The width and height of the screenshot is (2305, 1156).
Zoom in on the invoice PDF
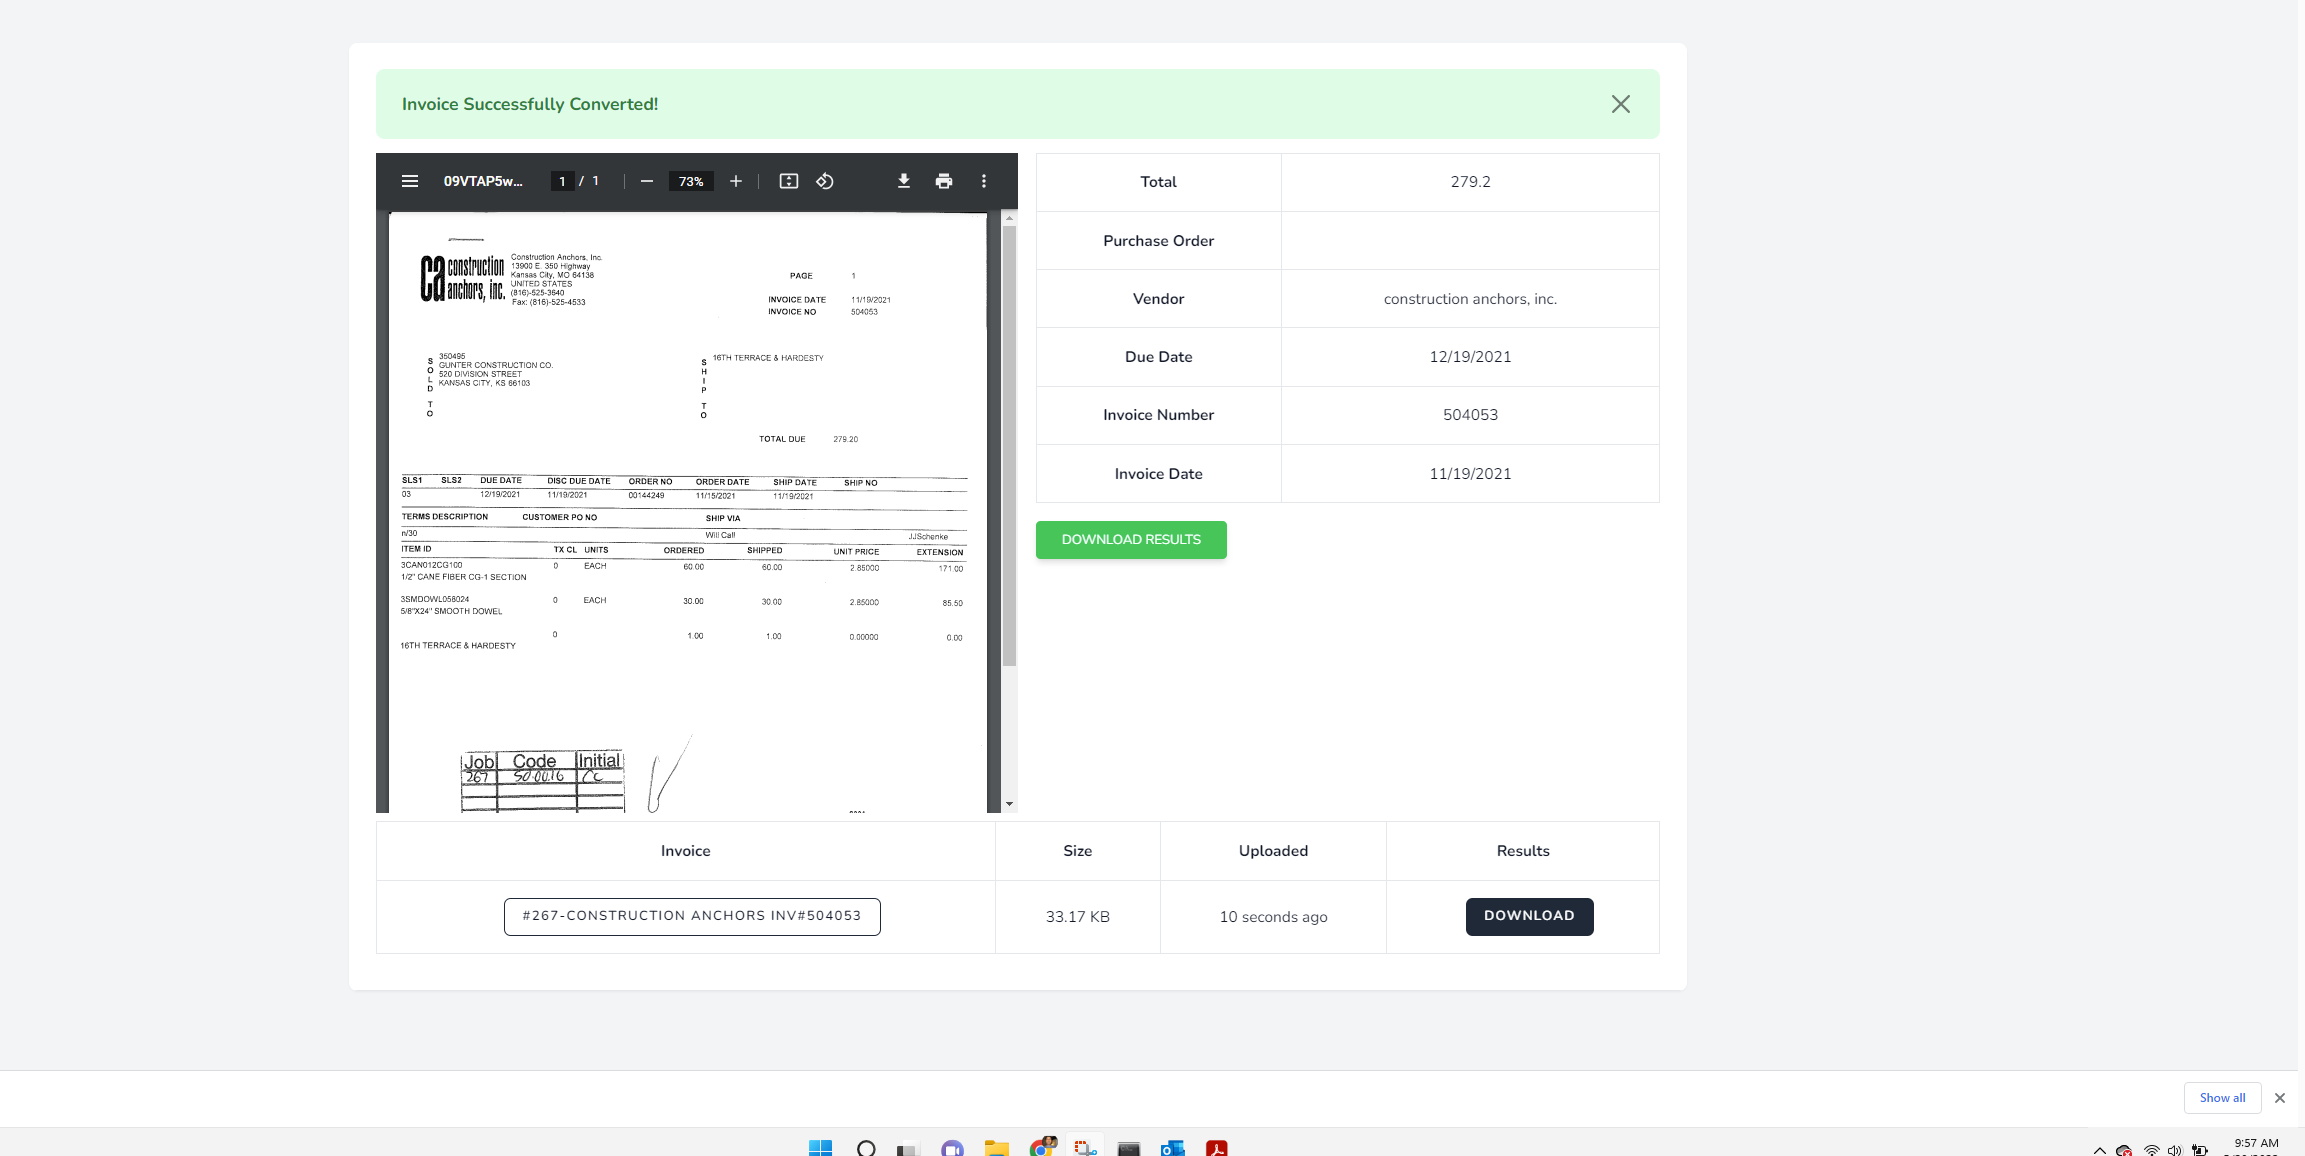tap(735, 181)
